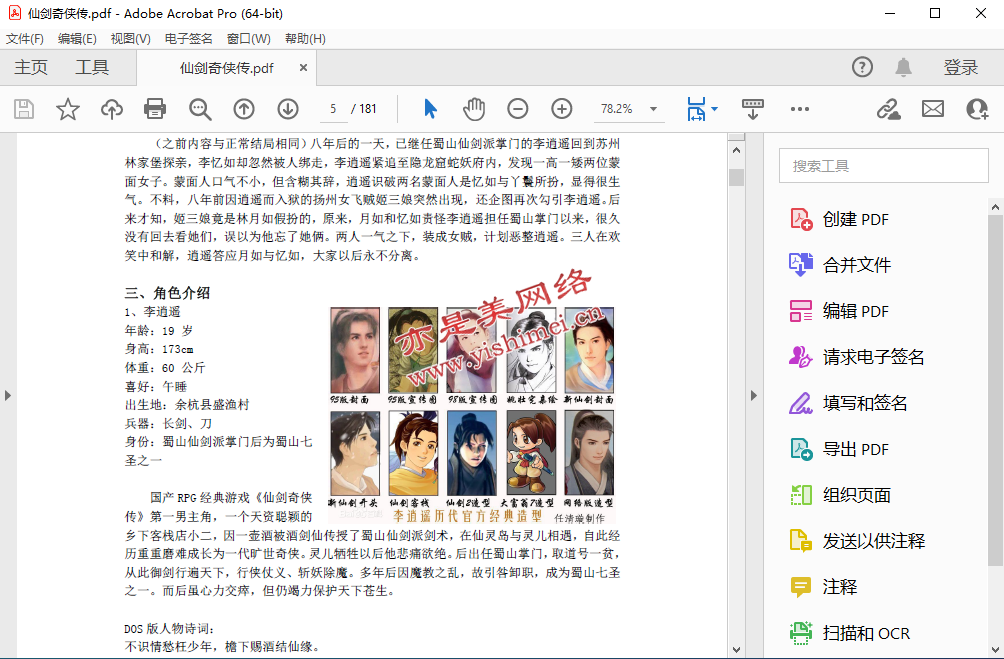Activate the selection arrow tool
1004x659 pixels.
pos(430,109)
